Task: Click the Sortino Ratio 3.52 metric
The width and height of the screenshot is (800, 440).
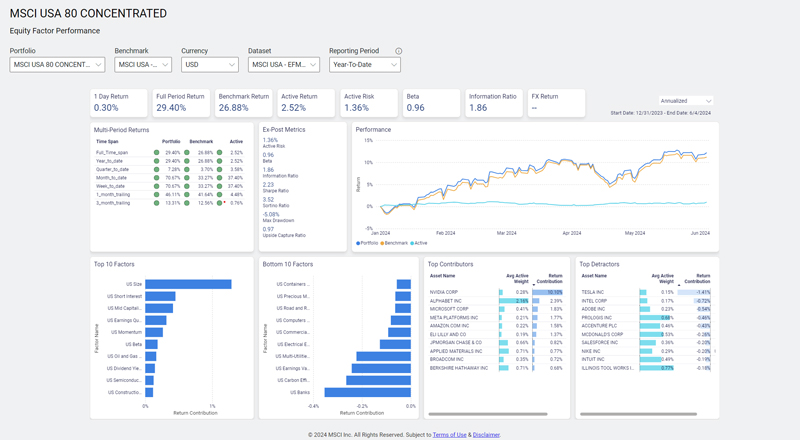Action: click(276, 203)
